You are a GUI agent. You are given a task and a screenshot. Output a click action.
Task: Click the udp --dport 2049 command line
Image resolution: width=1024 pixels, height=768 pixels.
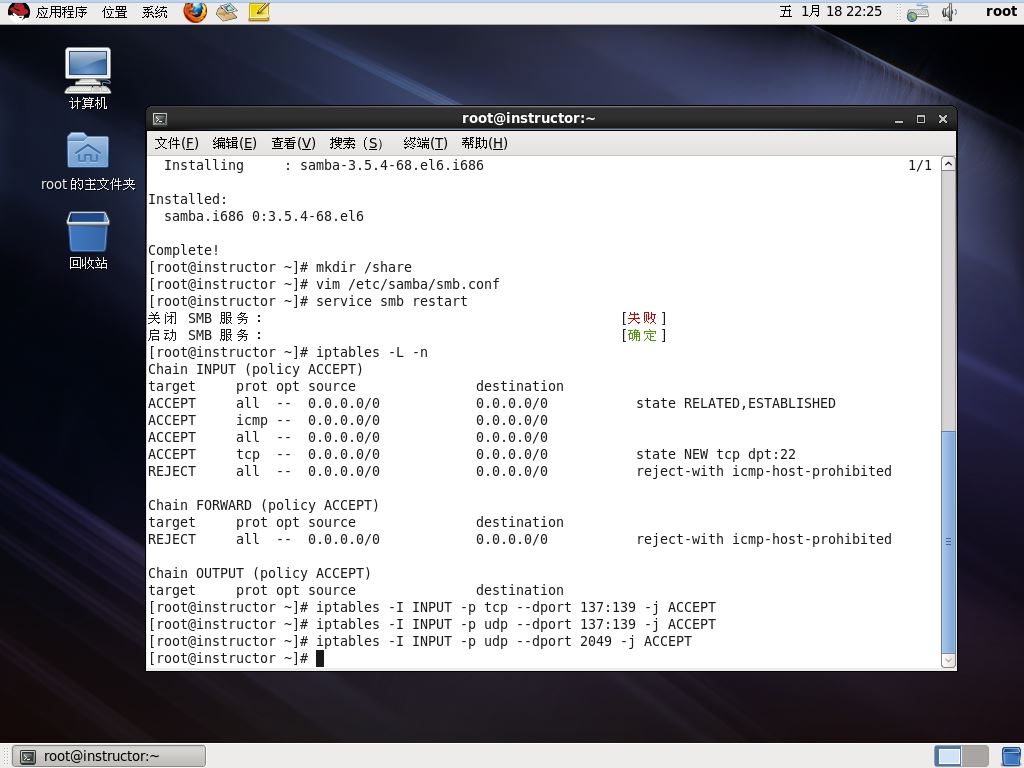(x=420, y=641)
